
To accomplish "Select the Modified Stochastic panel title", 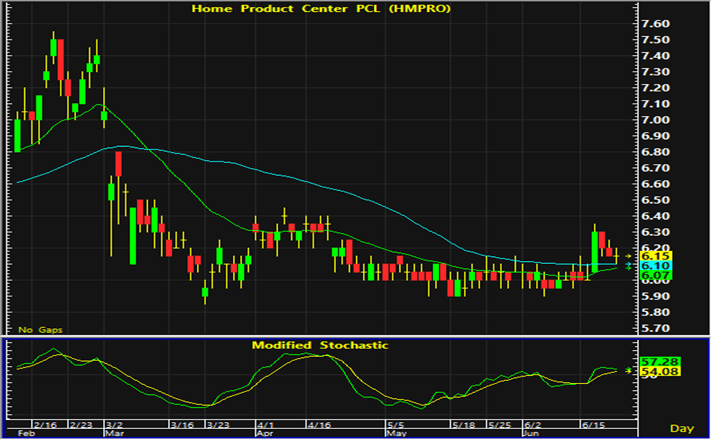I will [x=320, y=346].
